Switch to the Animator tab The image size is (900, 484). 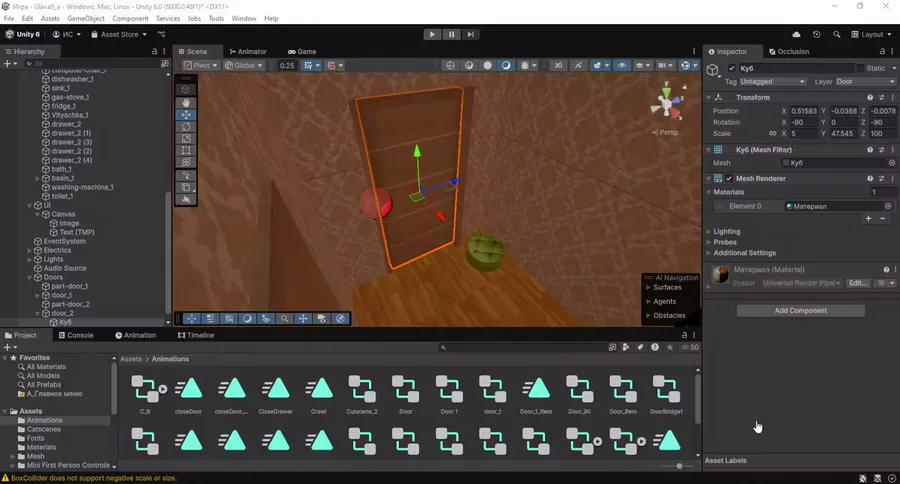(x=248, y=52)
